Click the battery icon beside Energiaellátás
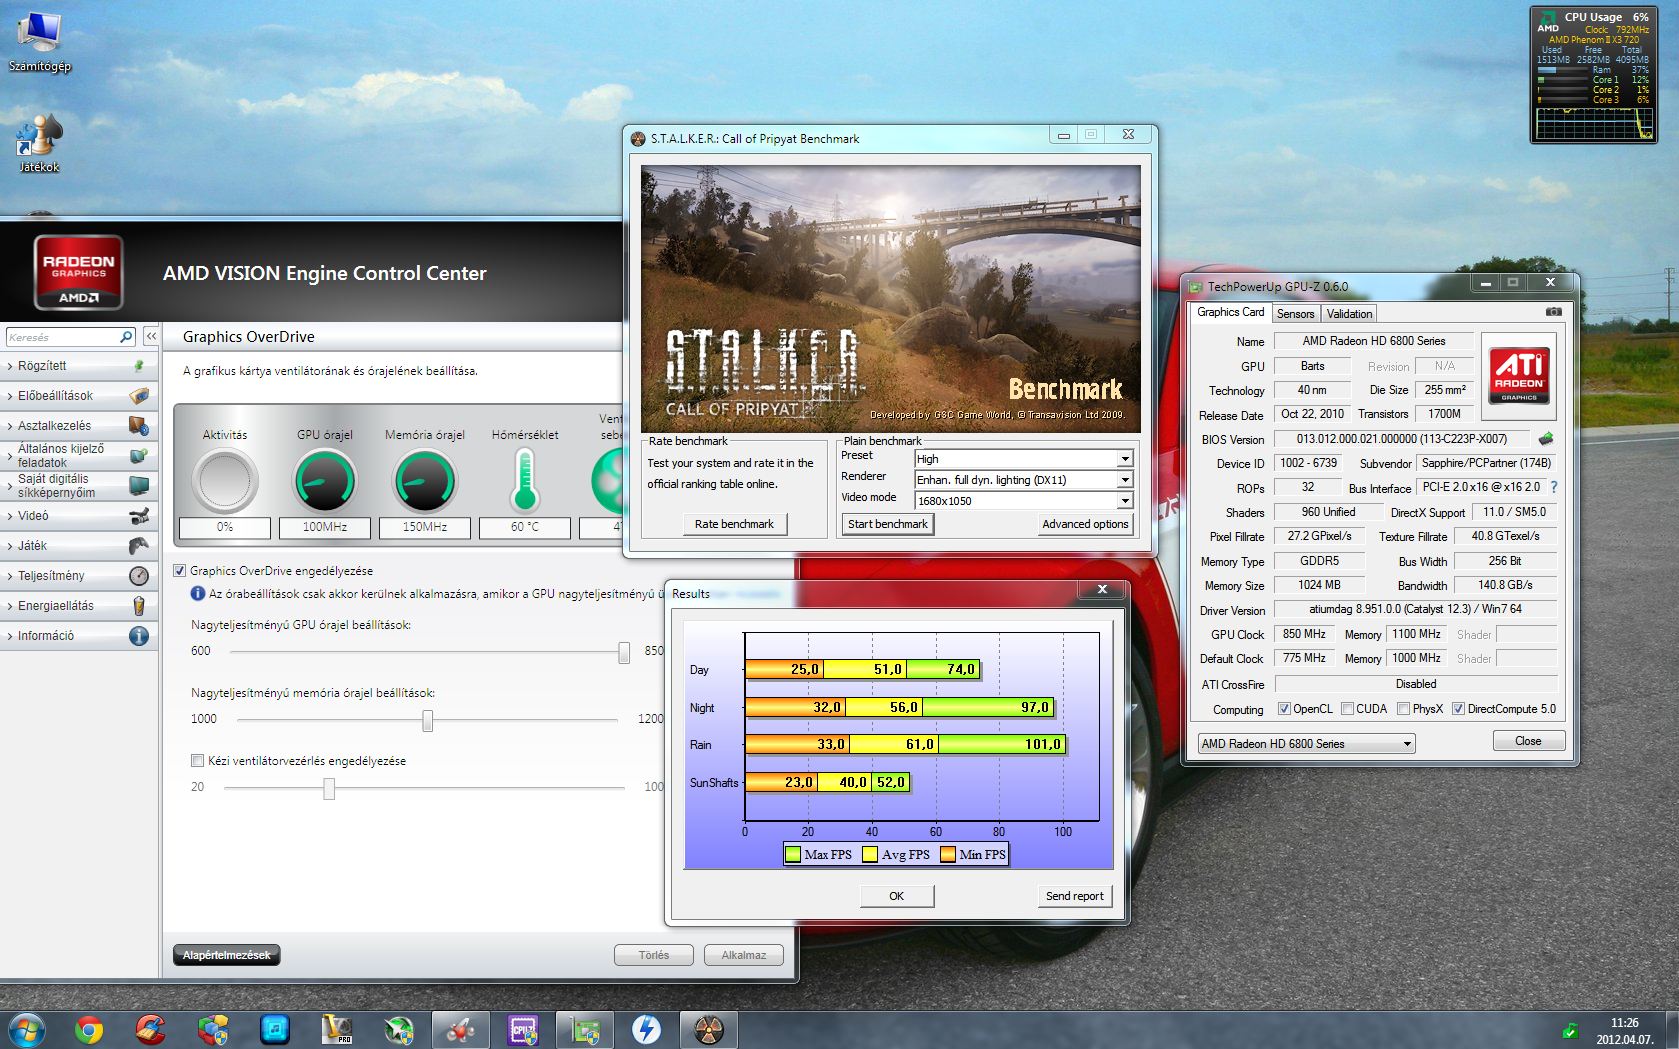 (139, 606)
